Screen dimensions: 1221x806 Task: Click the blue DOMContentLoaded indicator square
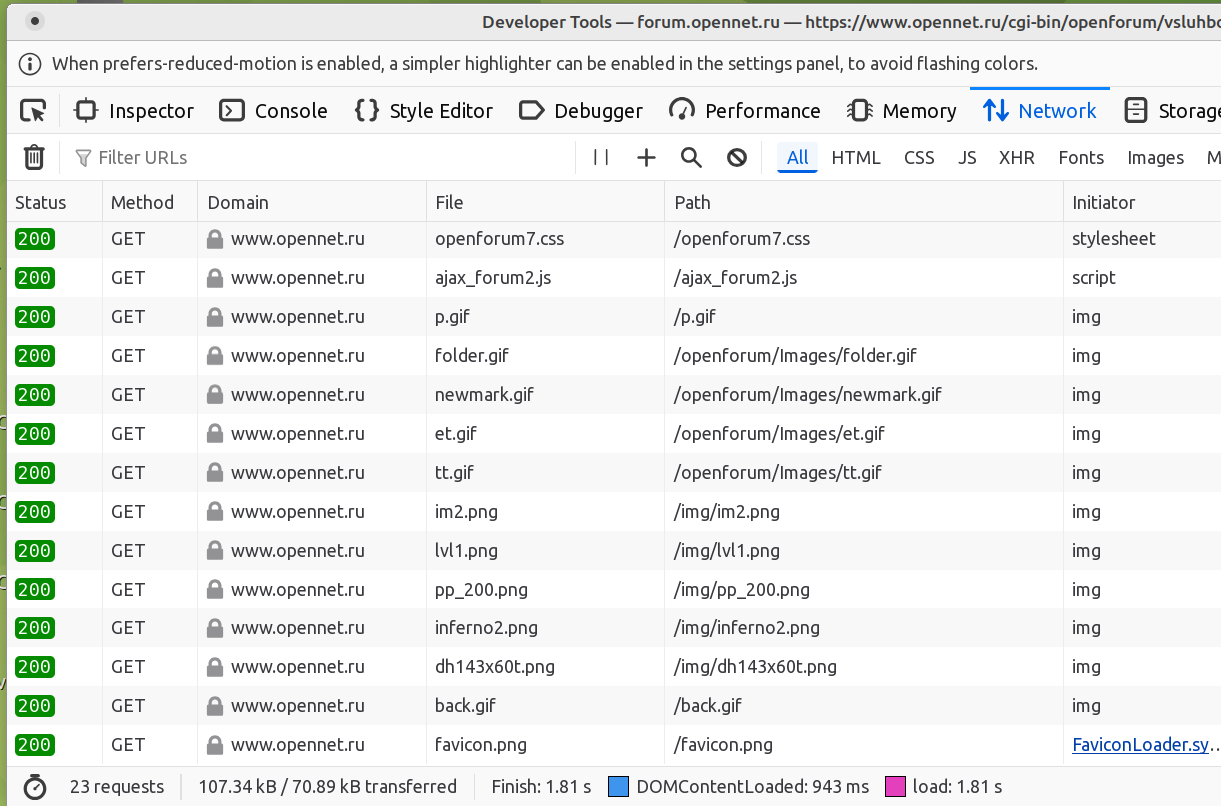tap(618, 787)
